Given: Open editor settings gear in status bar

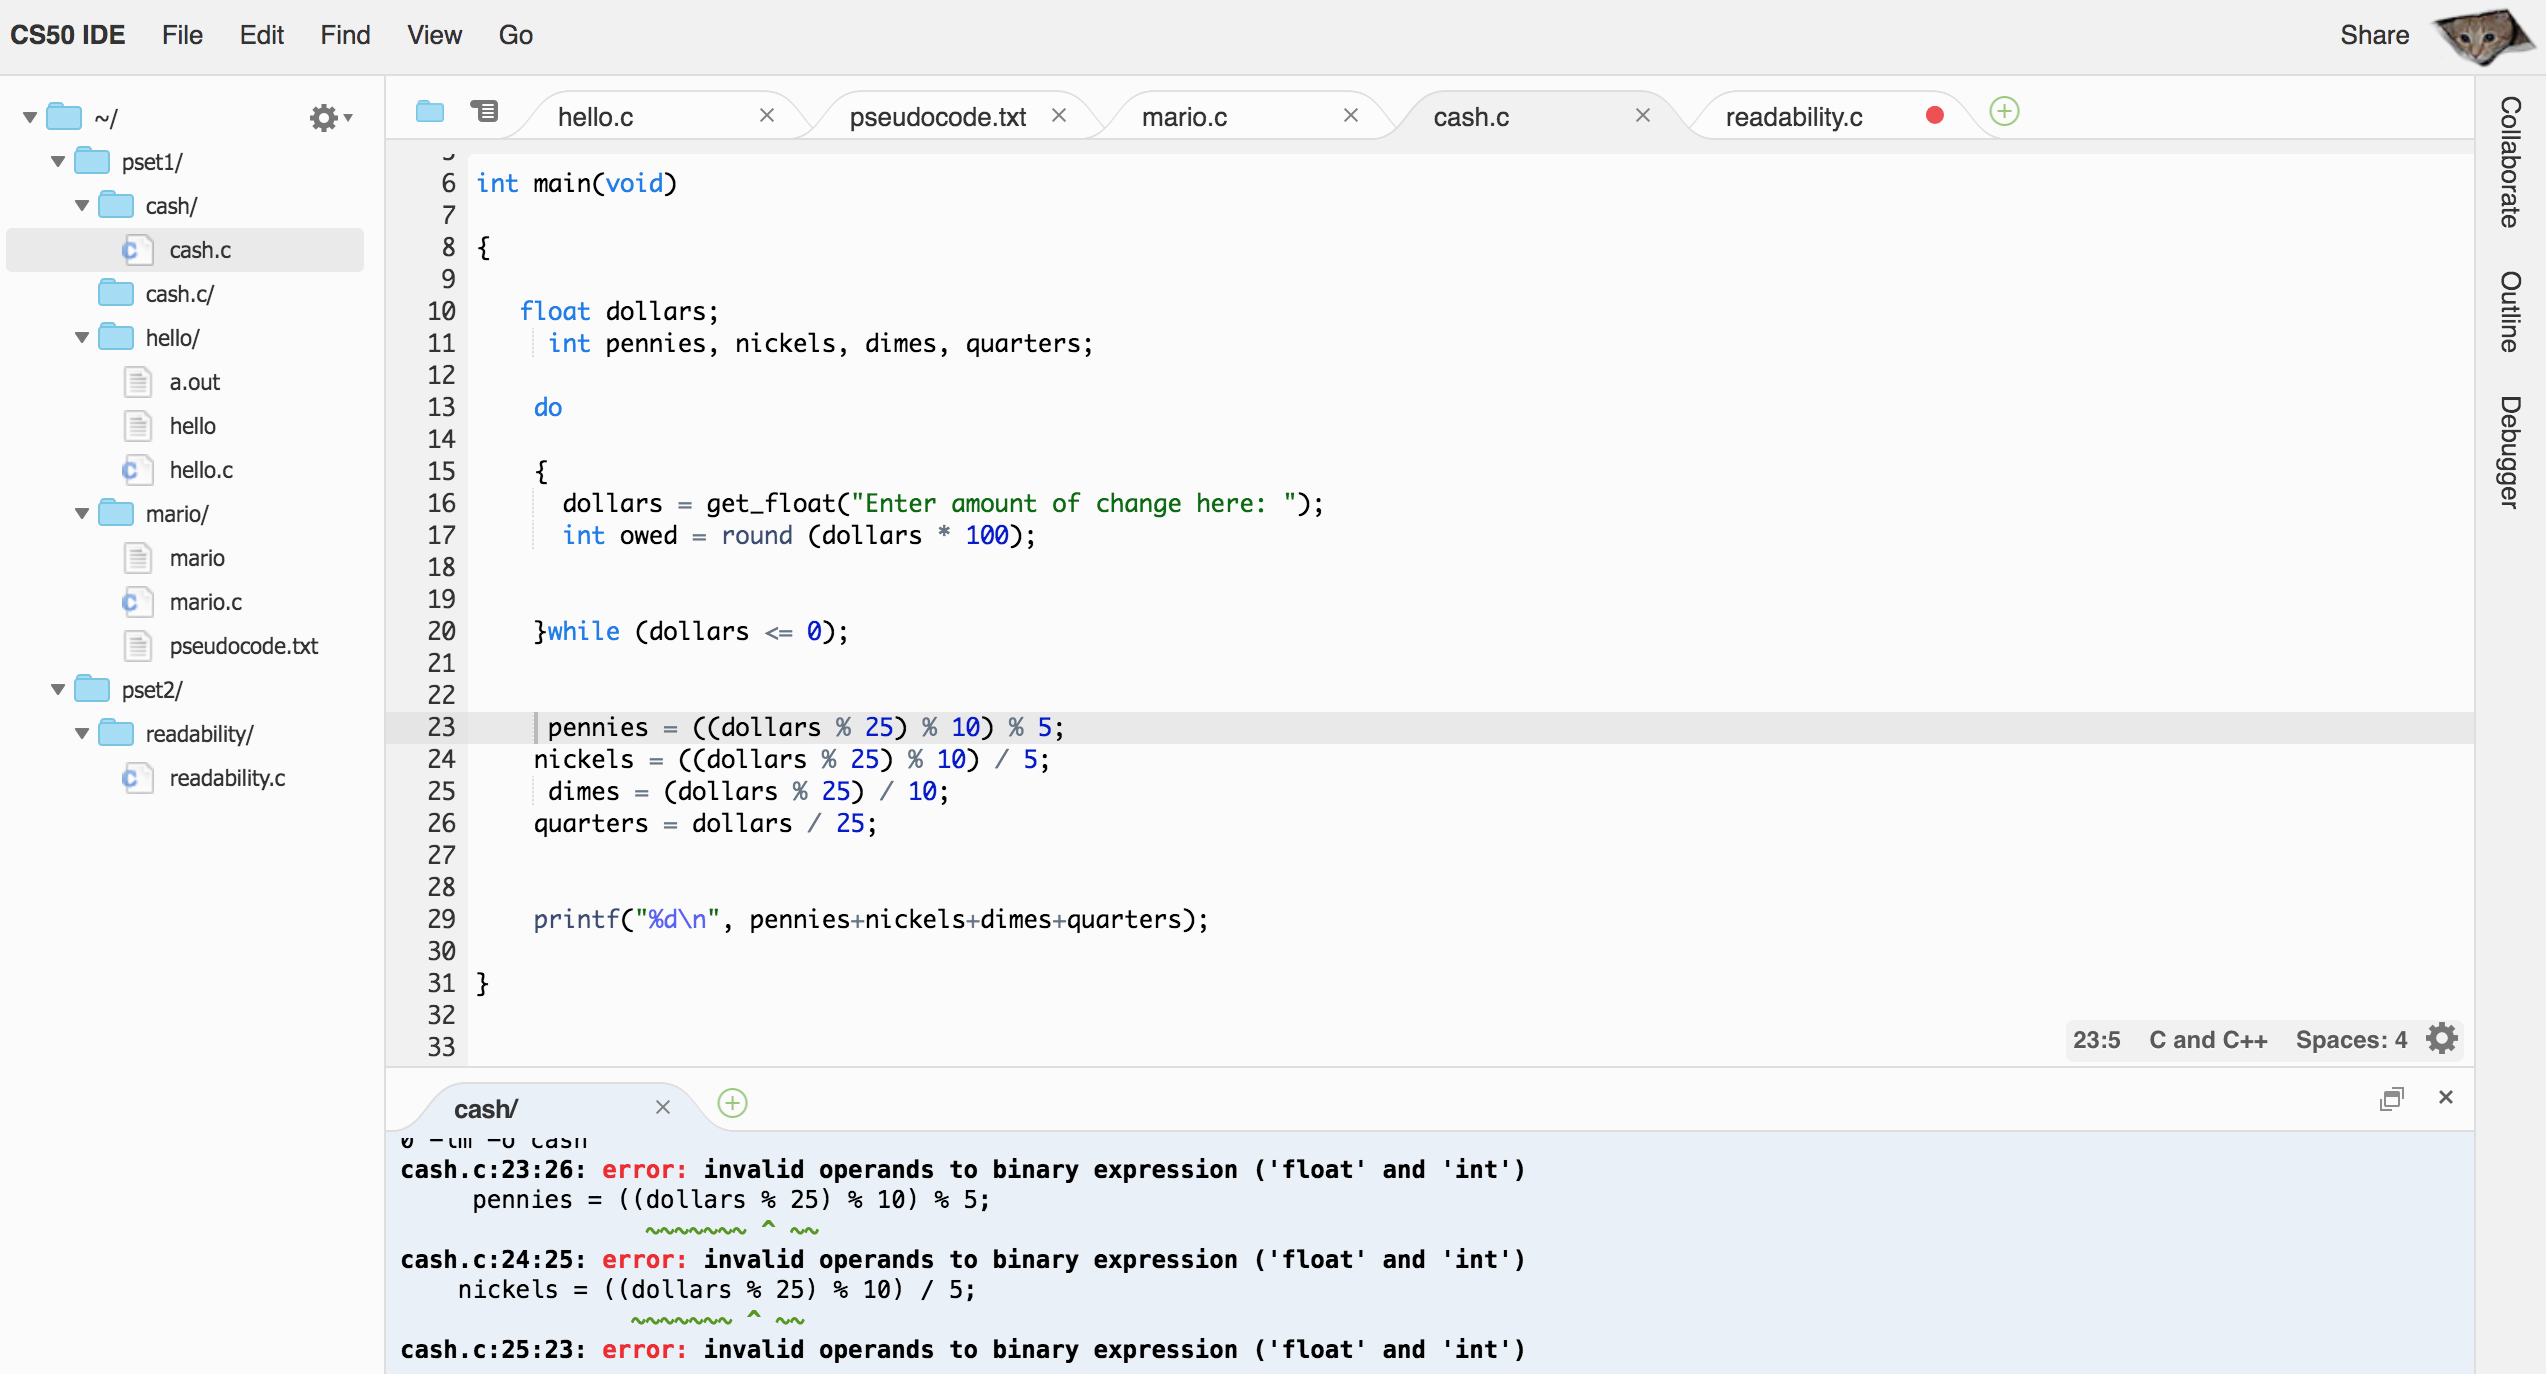Looking at the screenshot, I should 2442,1039.
